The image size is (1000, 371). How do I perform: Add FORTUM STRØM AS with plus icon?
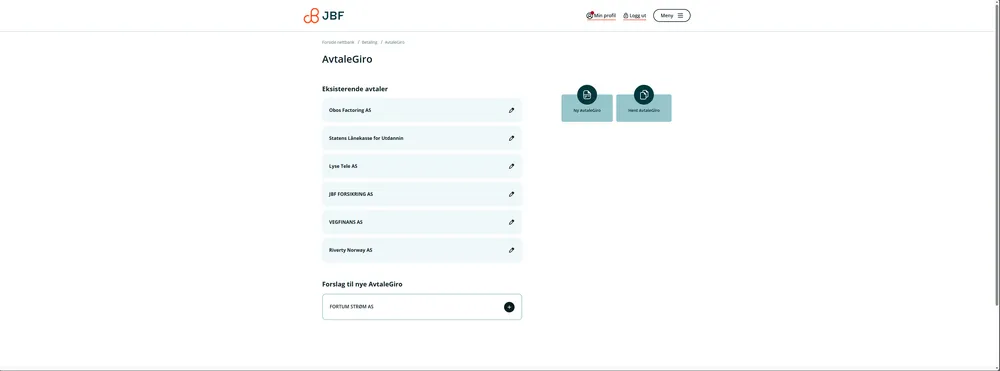click(509, 307)
